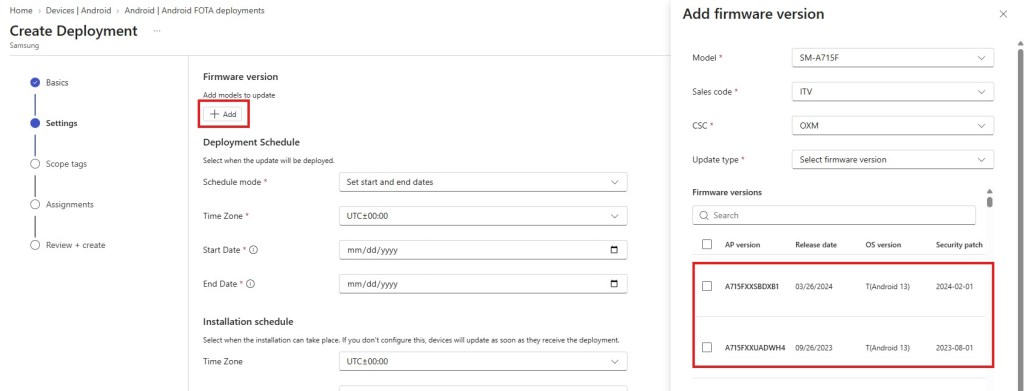Select checkbox for firmware A715FXXUADWH4
The height and width of the screenshot is (391, 1024).
(x=707, y=347)
